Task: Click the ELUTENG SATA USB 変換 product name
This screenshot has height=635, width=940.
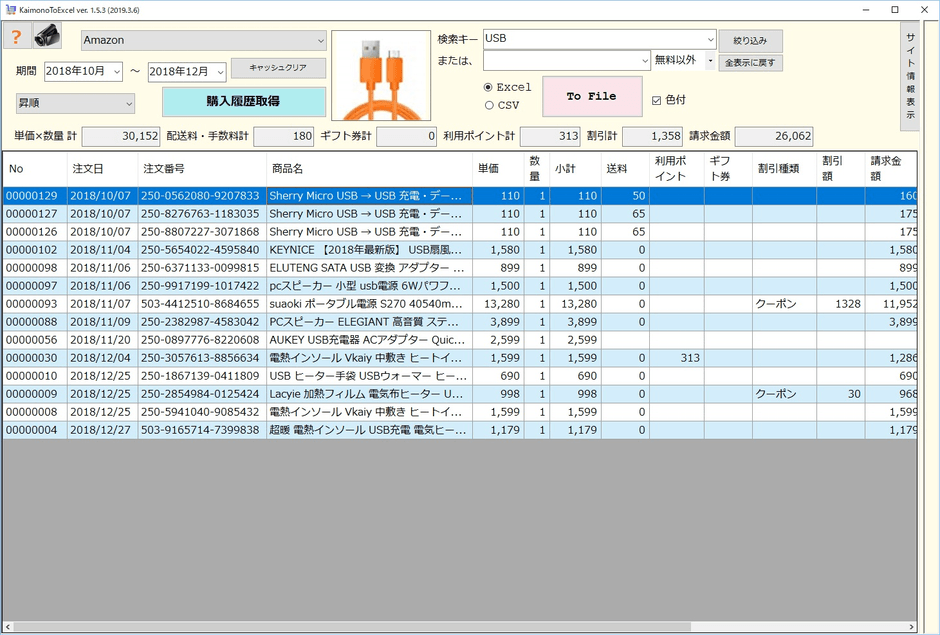Action: coord(366,268)
